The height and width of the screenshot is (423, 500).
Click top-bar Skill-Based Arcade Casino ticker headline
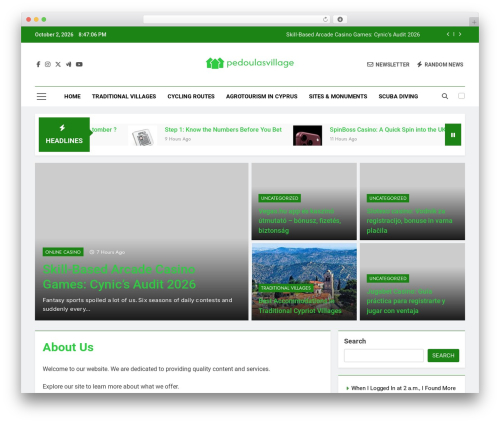click(x=353, y=34)
